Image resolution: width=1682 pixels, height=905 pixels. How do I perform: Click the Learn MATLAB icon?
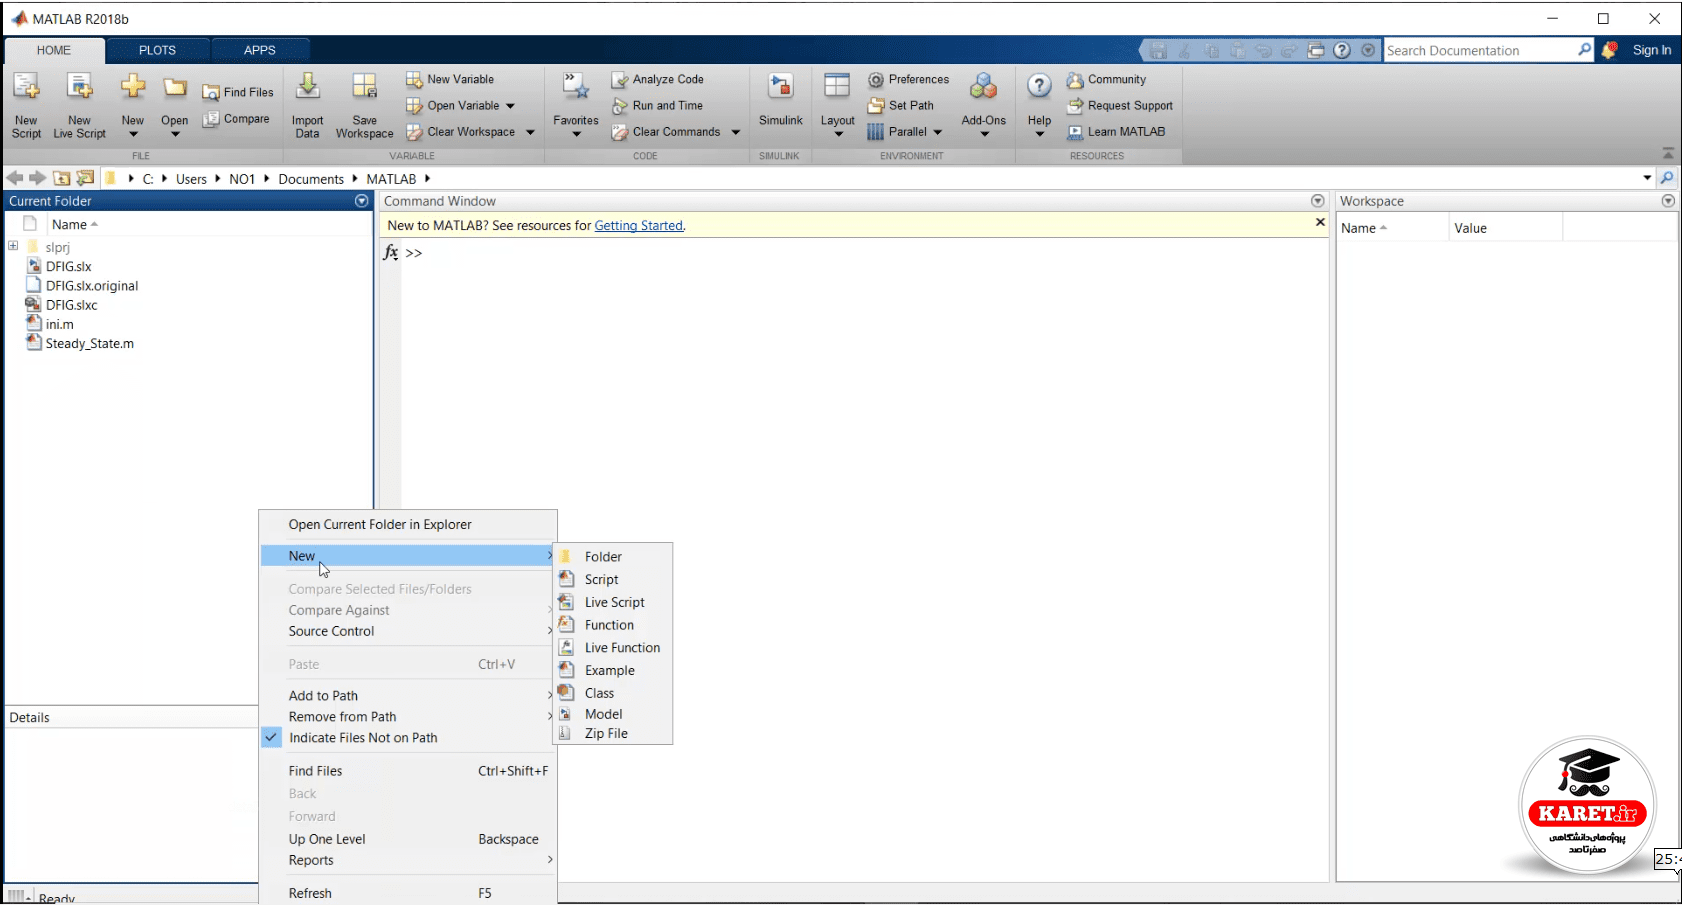pyautogui.click(x=1075, y=132)
